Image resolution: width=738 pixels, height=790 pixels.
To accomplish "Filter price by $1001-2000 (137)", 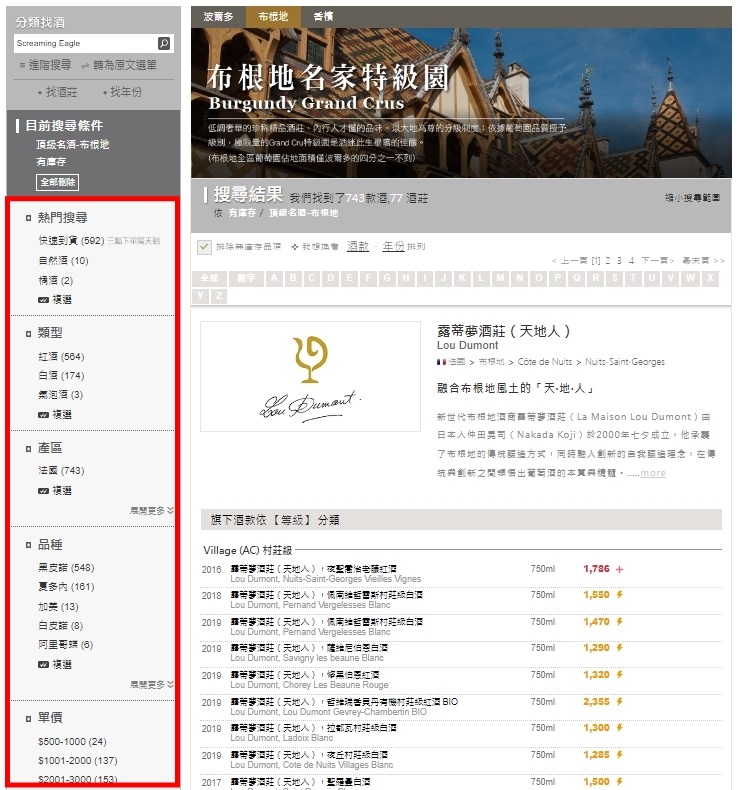I will coord(78,761).
